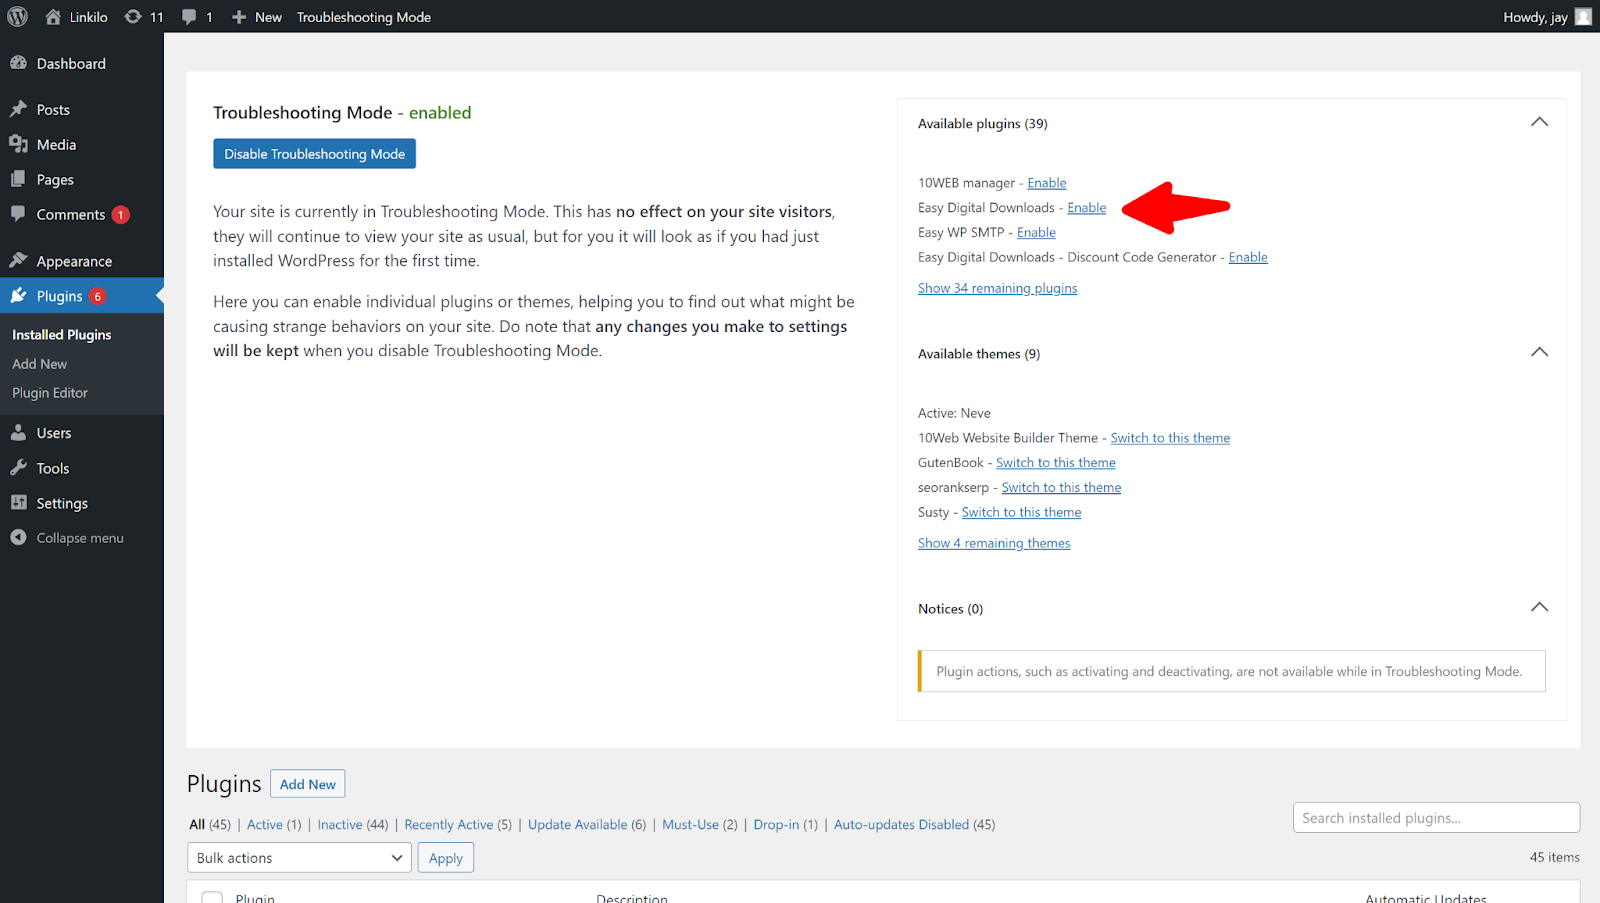Screen dimensions: 1600x903
Task: Filter plugins by Recently Active (5)
Action: click(458, 825)
